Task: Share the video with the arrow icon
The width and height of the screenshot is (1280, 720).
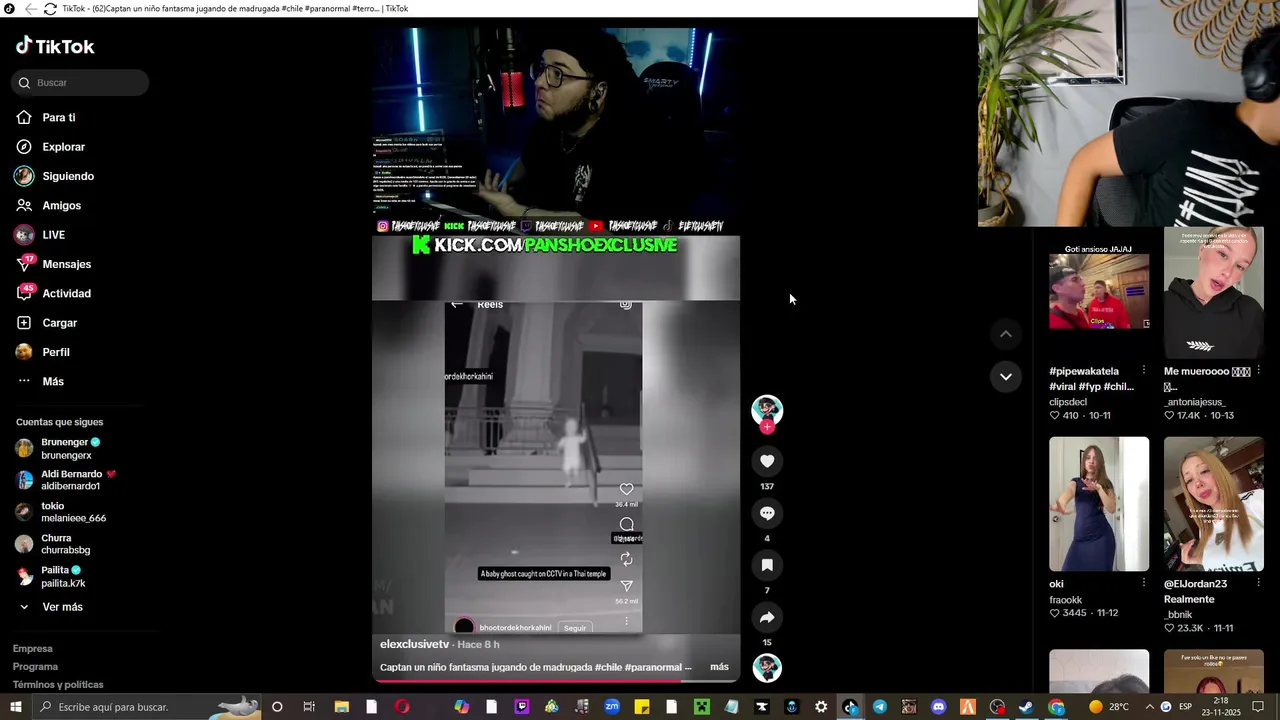Action: coord(767,617)
